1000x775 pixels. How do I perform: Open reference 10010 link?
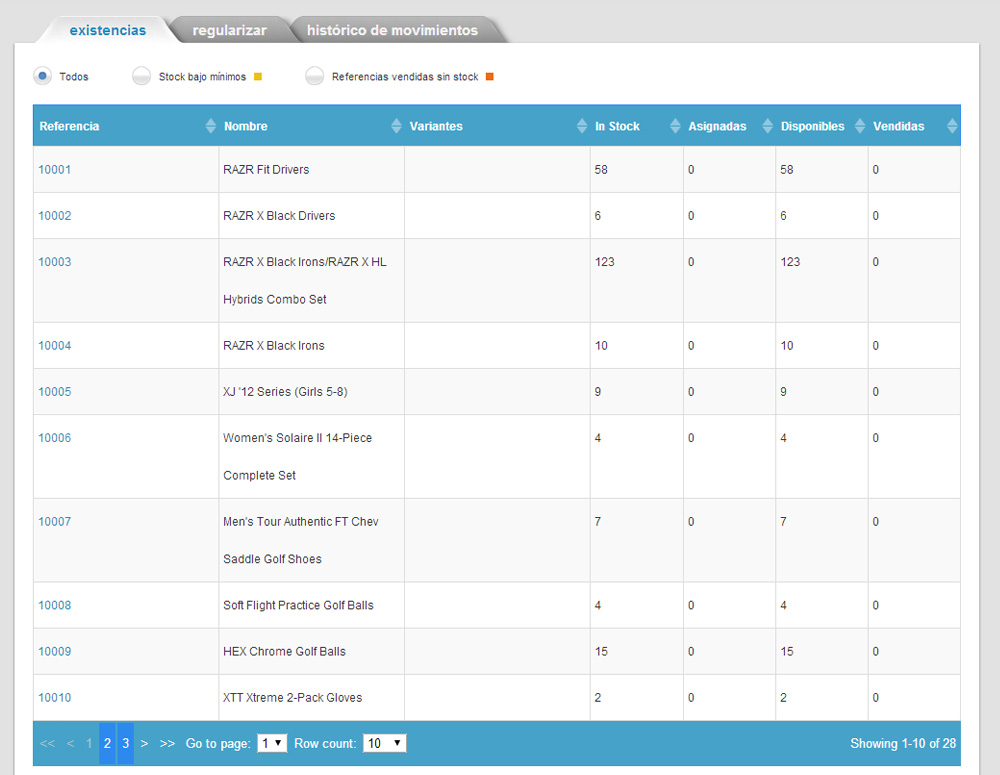coord(55,697)
